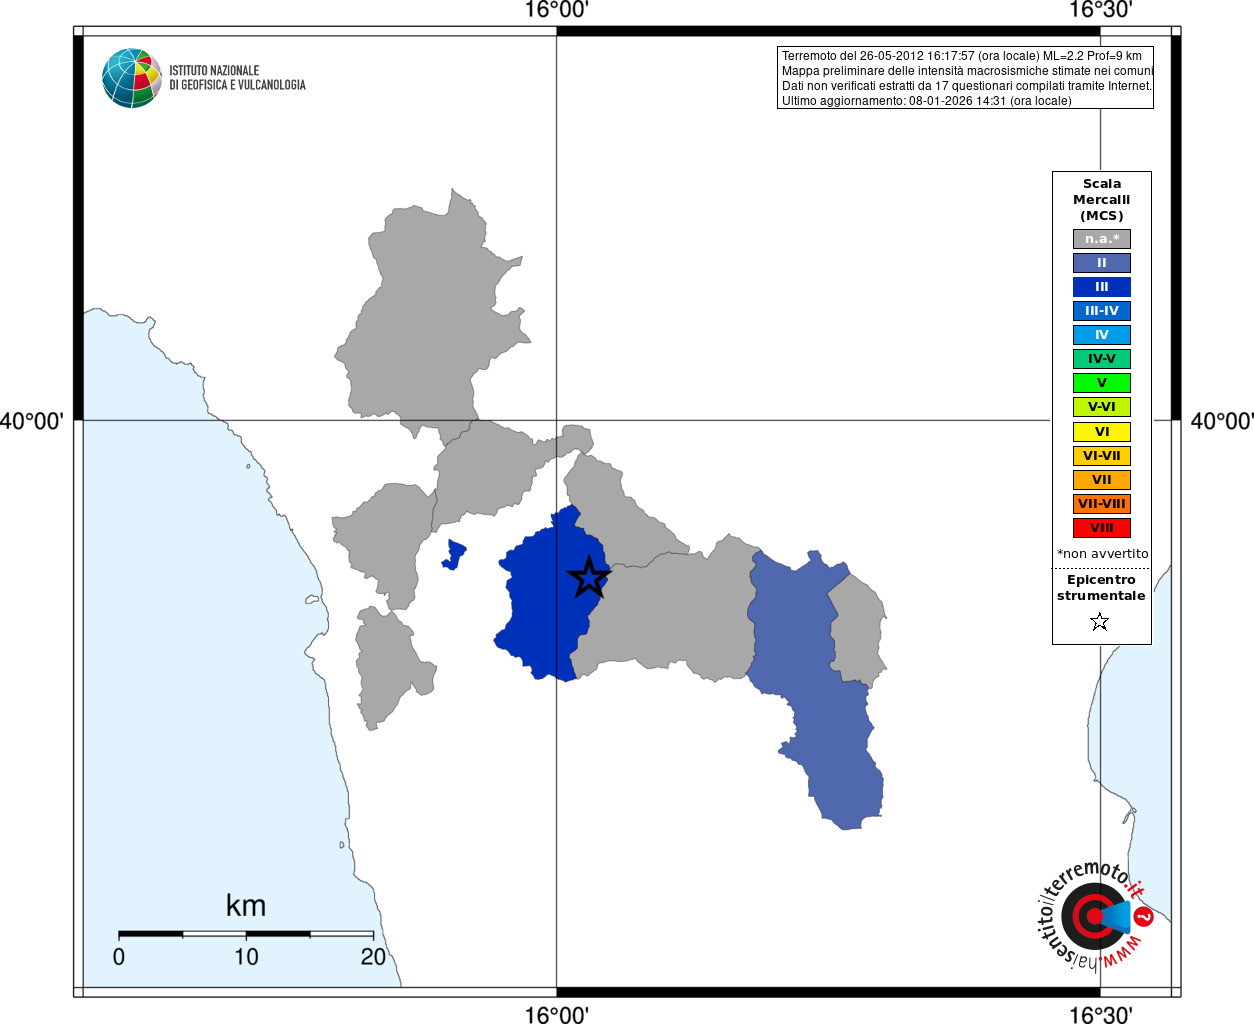1254x1024 pixels.
Task: Select the yellow VI intensity swatch
Action: coord(1101,432)
